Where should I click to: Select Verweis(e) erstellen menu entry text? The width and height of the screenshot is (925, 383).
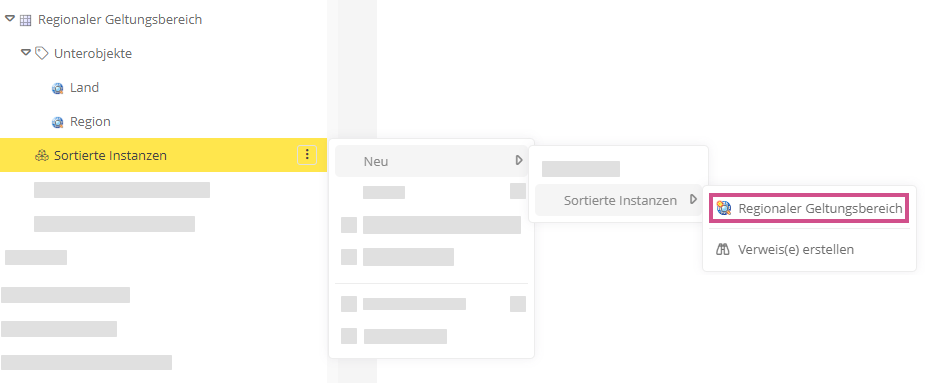(x=796, y=250)
